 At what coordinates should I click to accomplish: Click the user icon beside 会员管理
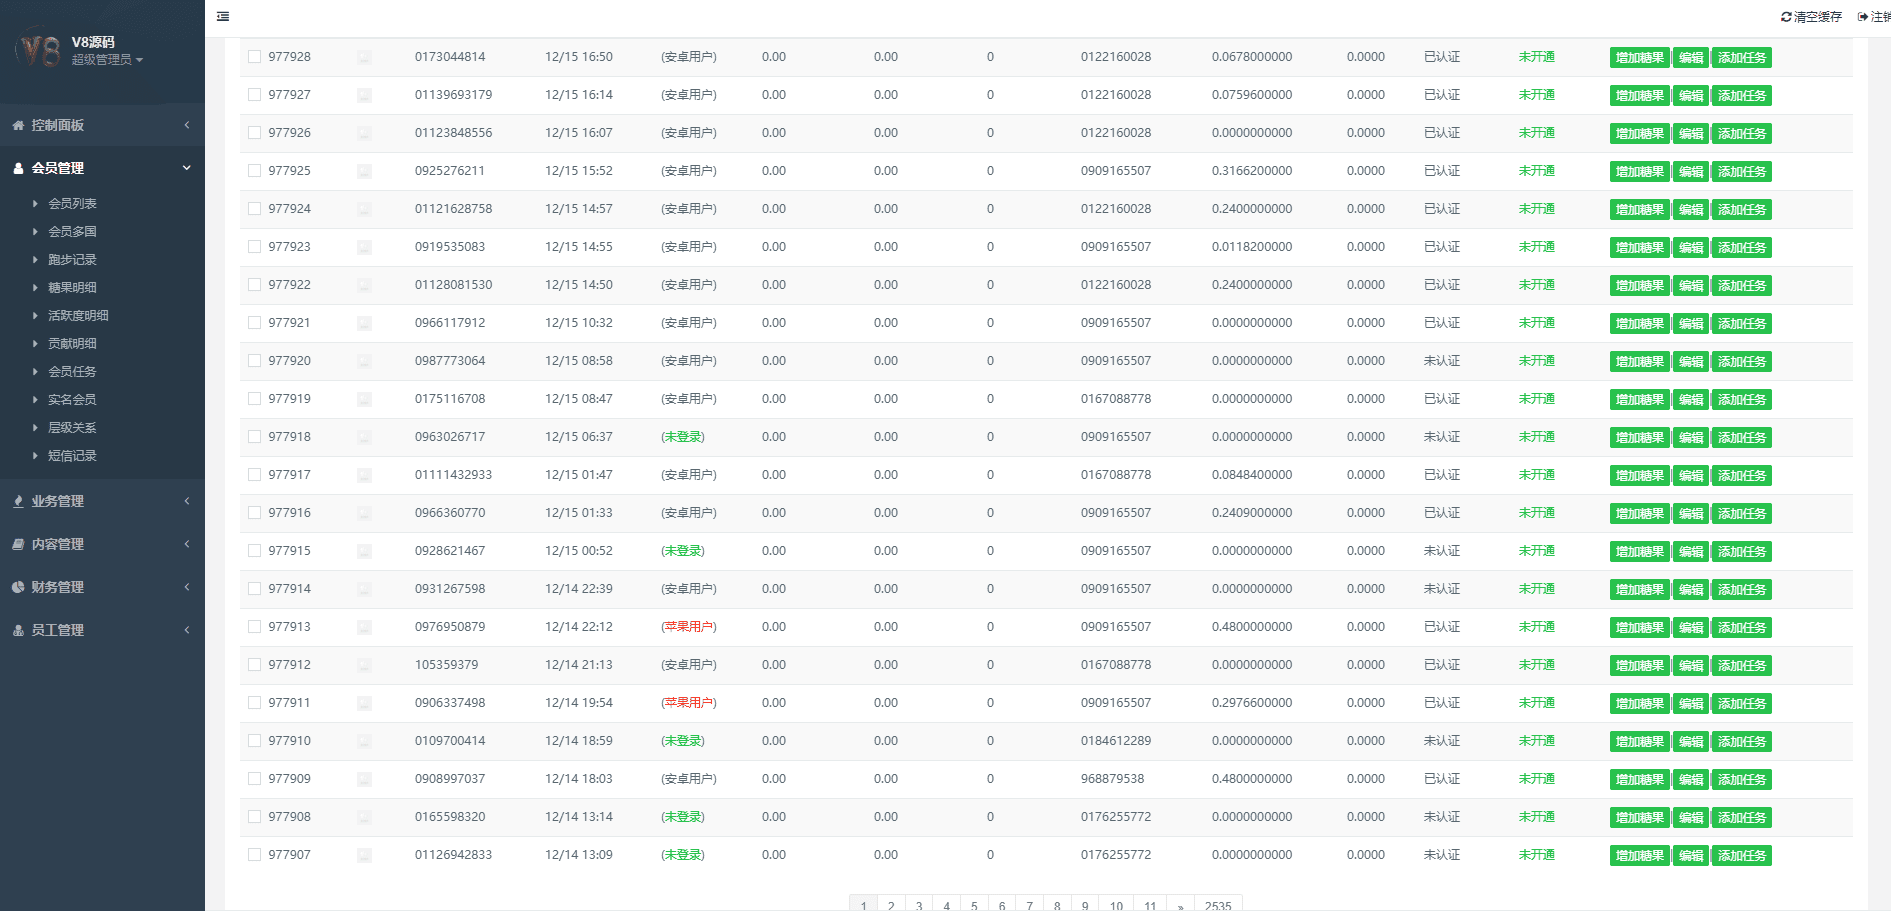coord(18,168)
